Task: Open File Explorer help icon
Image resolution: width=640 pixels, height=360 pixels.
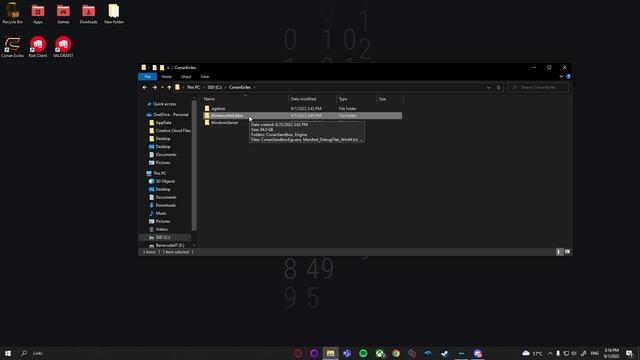Action: [x=568, y=76]
